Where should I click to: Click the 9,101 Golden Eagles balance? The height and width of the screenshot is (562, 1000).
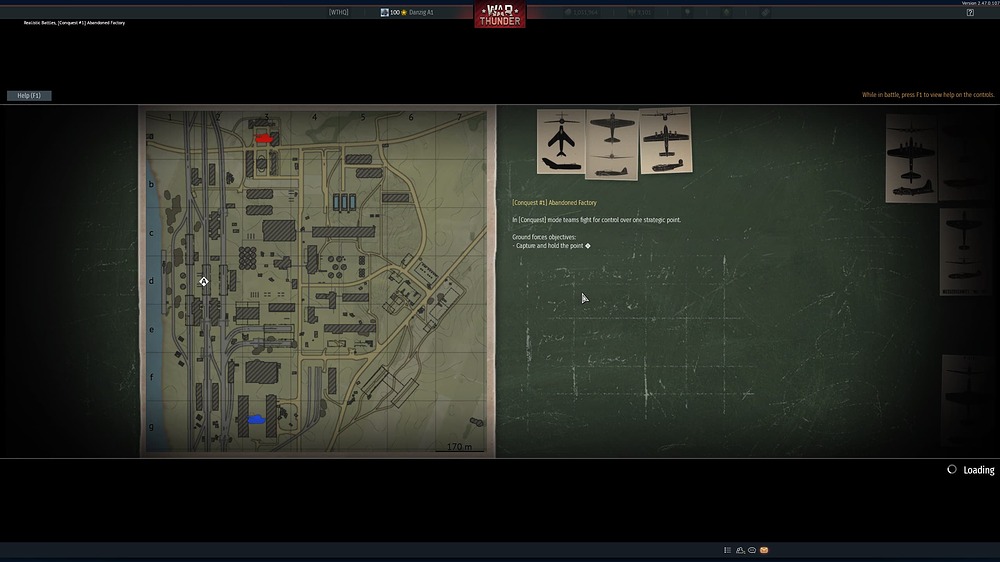click(x=639, y=12)
